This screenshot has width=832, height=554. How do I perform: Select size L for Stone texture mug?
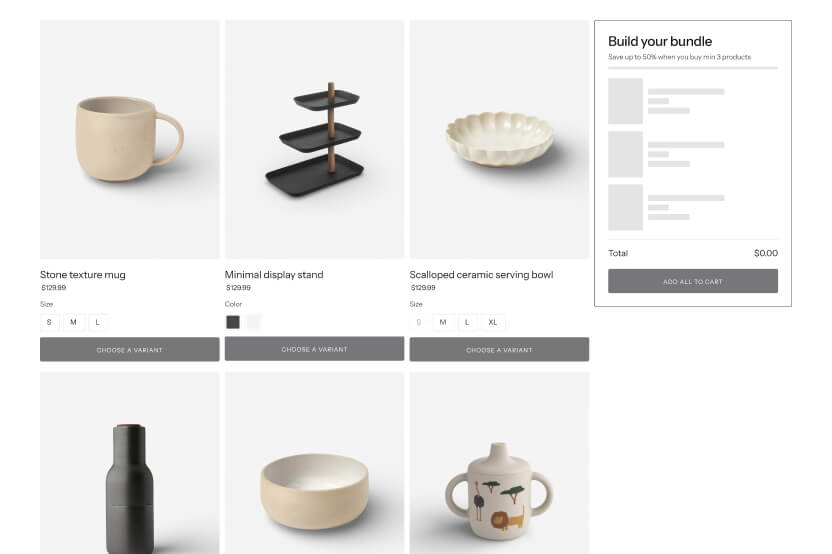click(98, 322)
